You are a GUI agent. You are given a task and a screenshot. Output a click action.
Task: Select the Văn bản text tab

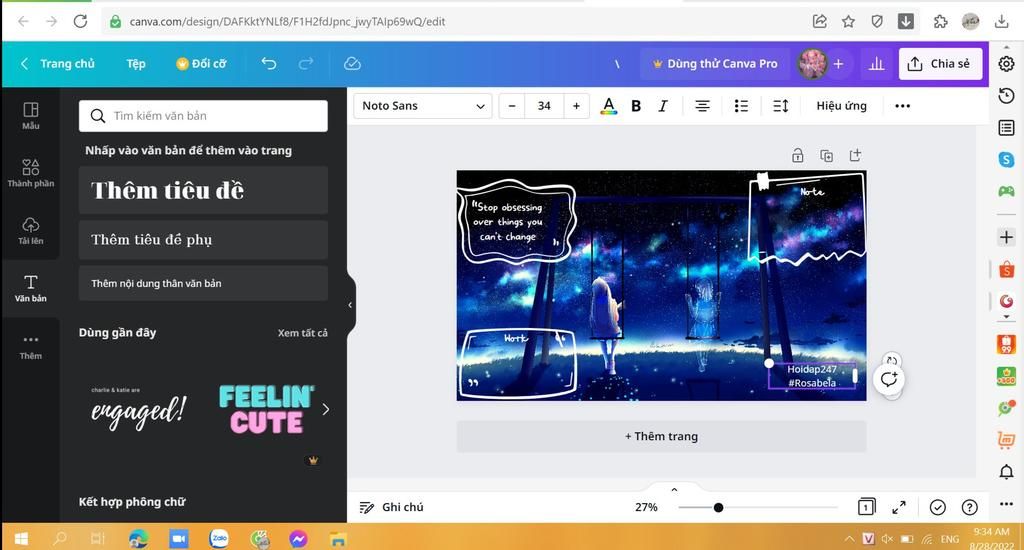point(31,288)
